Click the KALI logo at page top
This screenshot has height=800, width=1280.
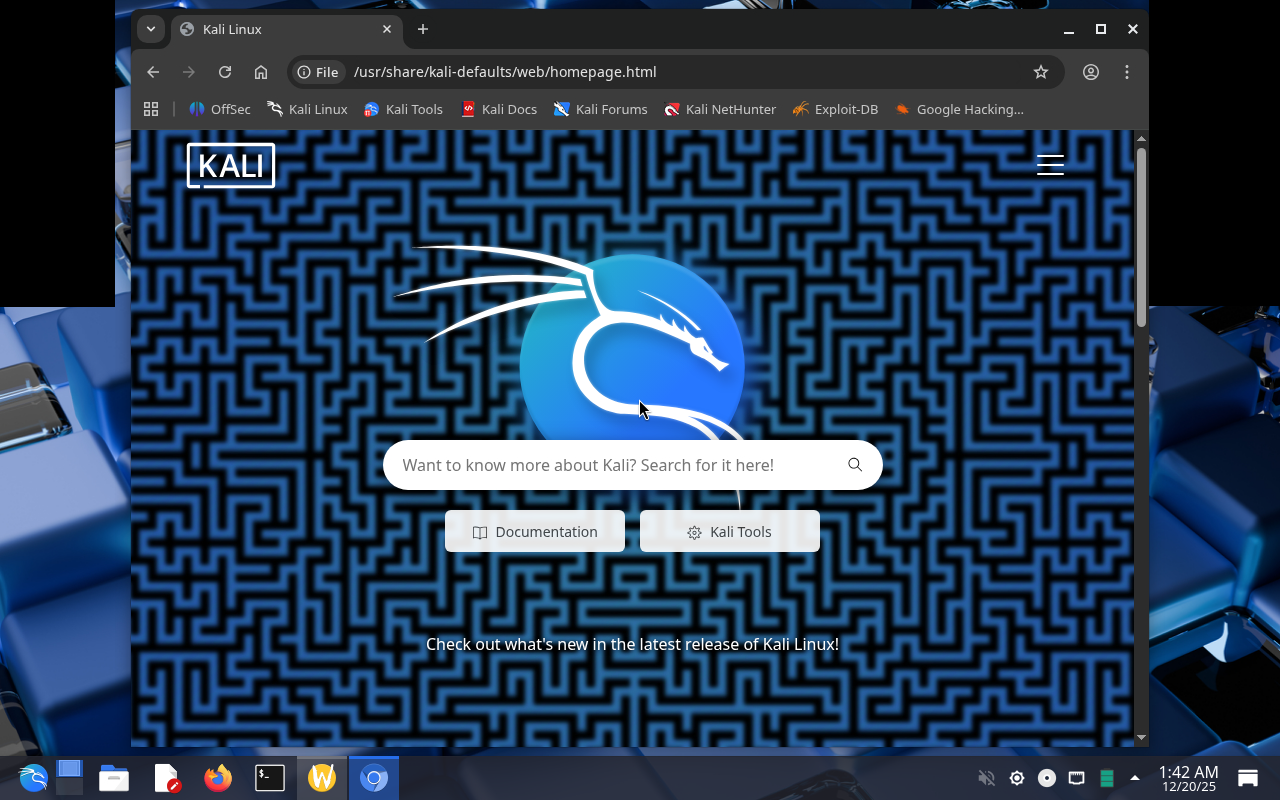(231, 165)
